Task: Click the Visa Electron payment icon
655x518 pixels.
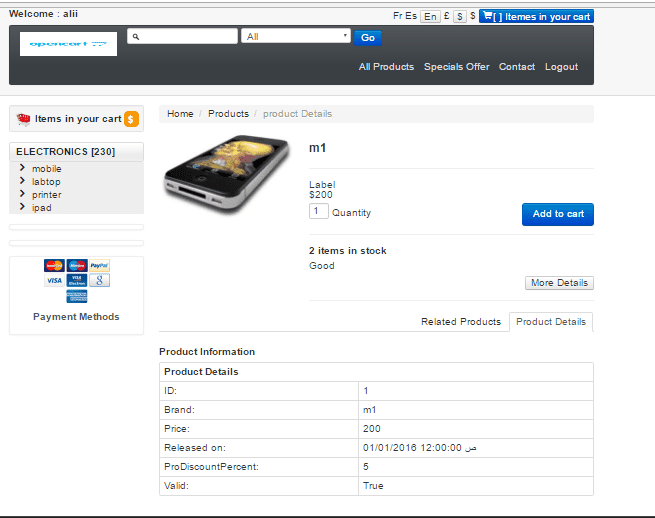Action: pyautogui.click(x=77, y=280)
